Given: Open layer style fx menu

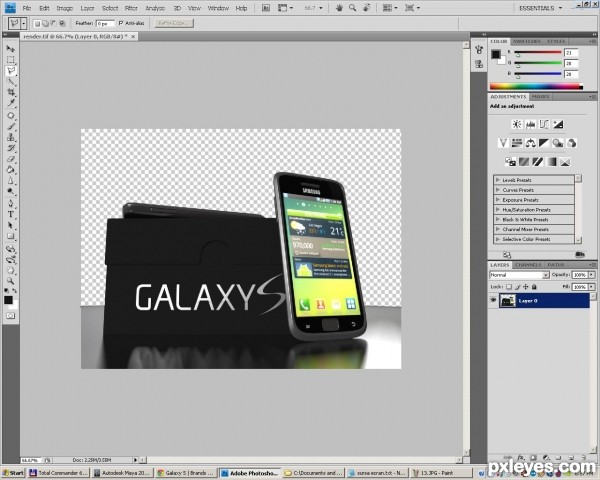Looking at the screenshot, I should click(520, 457).
